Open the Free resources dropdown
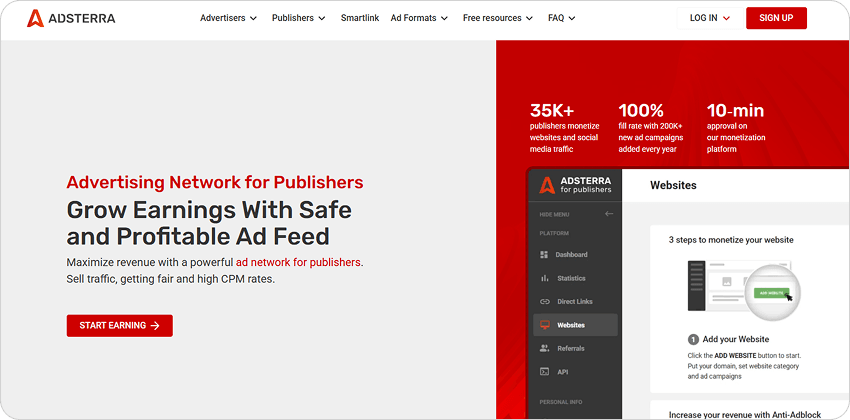This screenshot has height=420, width=850. [x=498, y=18]
